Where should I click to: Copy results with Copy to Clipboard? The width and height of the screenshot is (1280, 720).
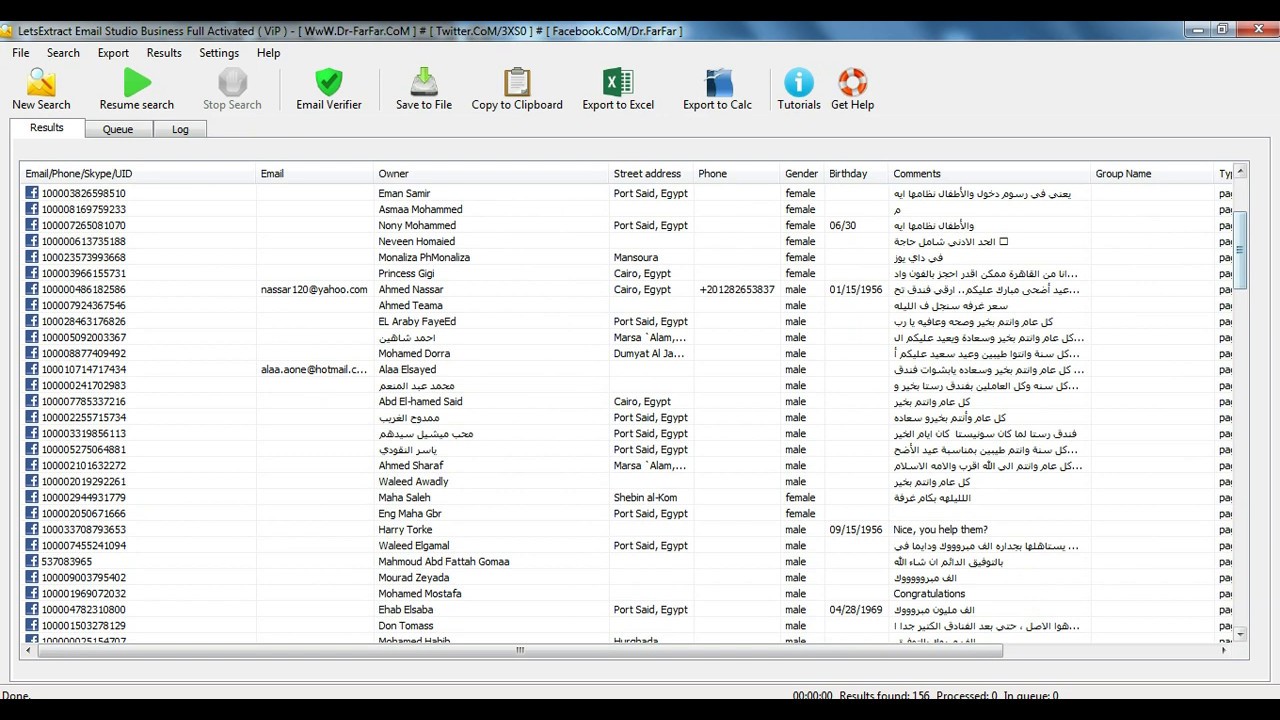point(517,88)
